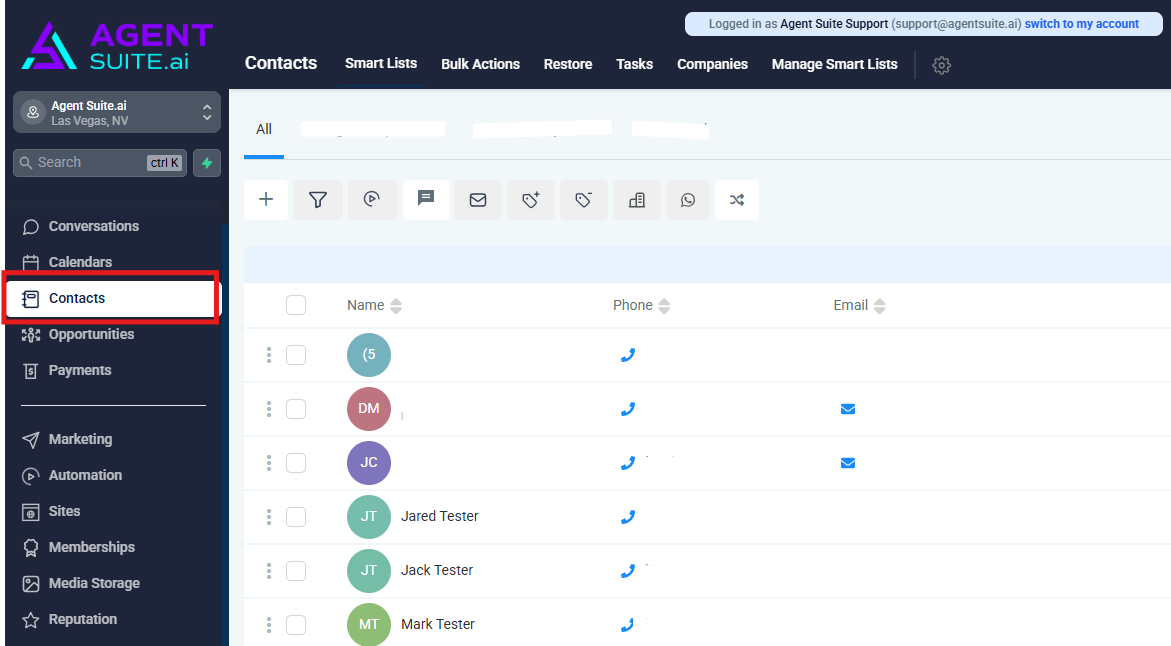Sort by the Name column arrows
This screenshot has width=1171, height=646.
396,305
